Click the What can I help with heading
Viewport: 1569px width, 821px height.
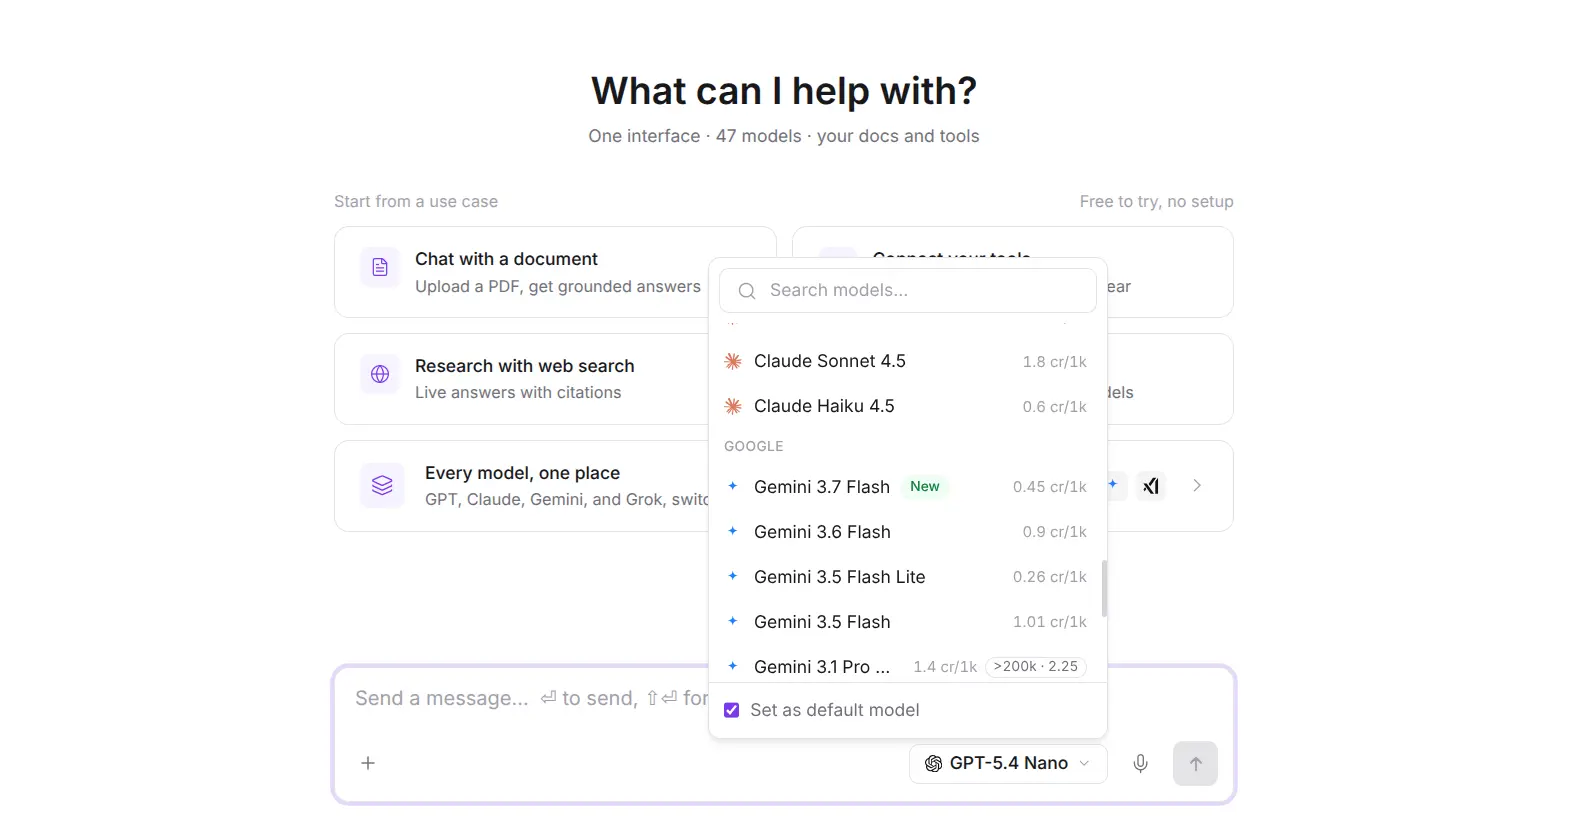coord(784,91)
